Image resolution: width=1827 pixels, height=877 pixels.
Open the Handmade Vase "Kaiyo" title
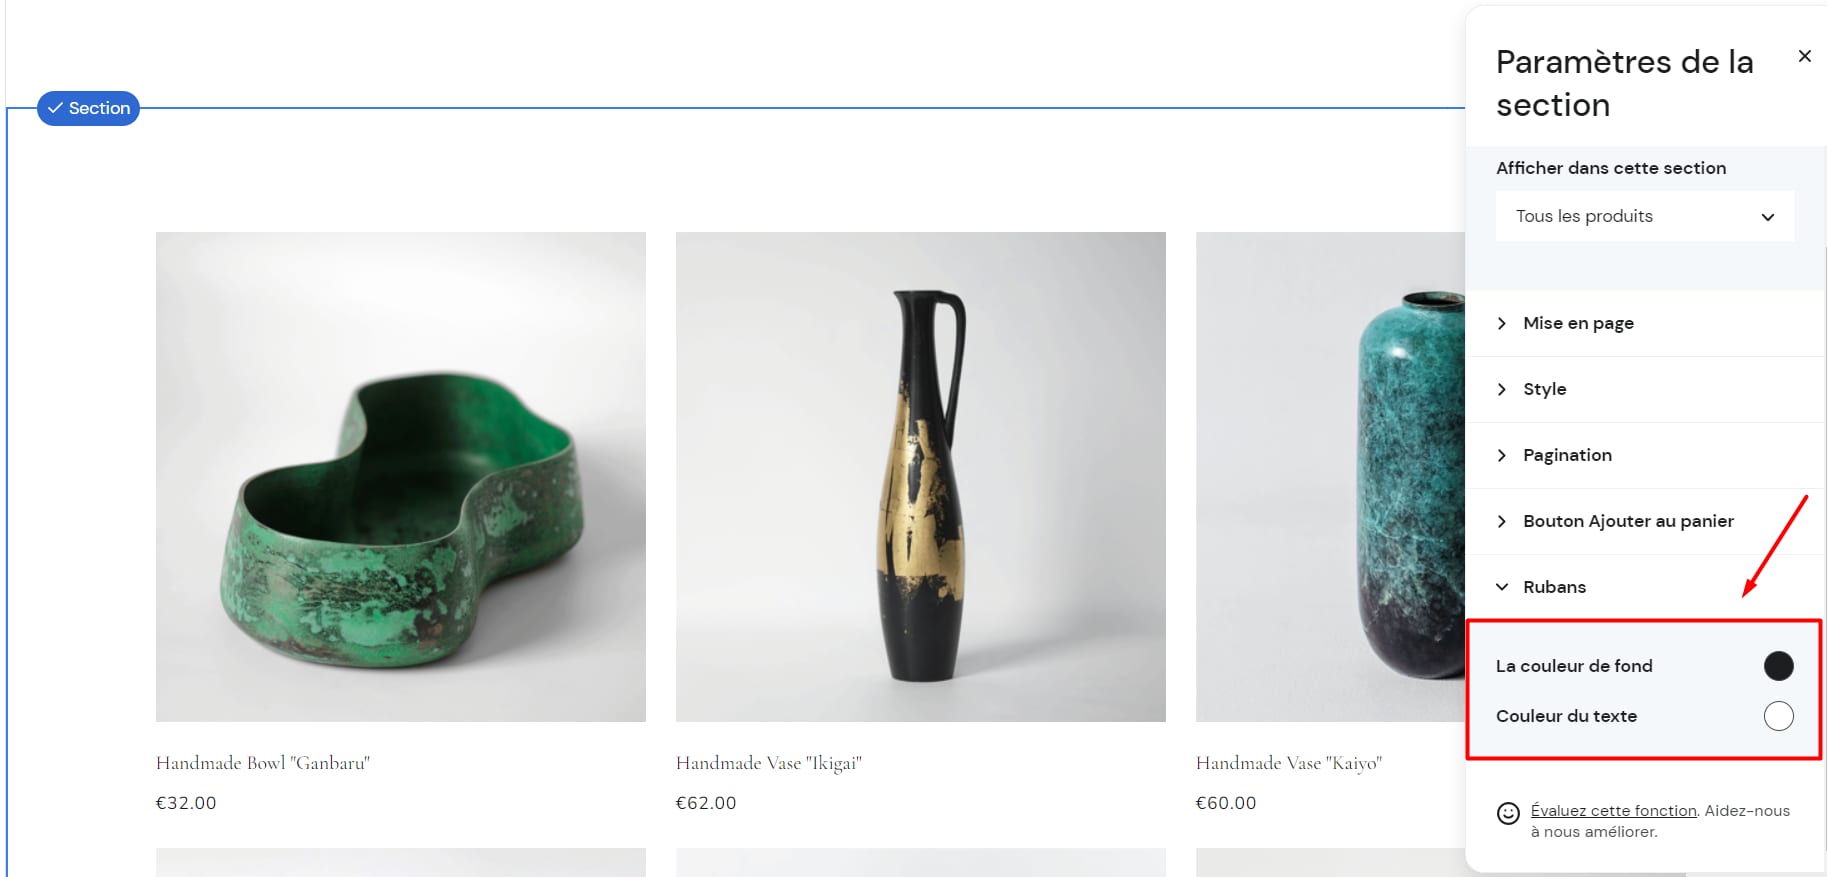(1289, 763)
